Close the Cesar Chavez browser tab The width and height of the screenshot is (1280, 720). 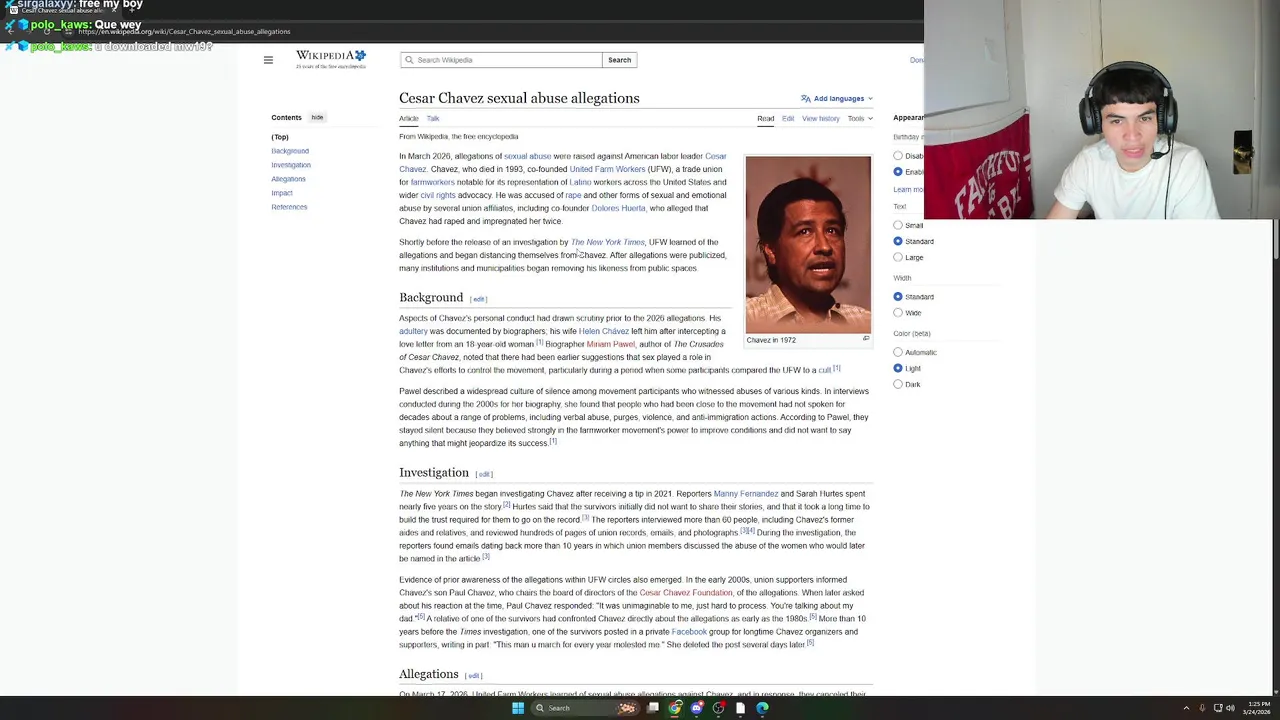(x=114, y=10)
